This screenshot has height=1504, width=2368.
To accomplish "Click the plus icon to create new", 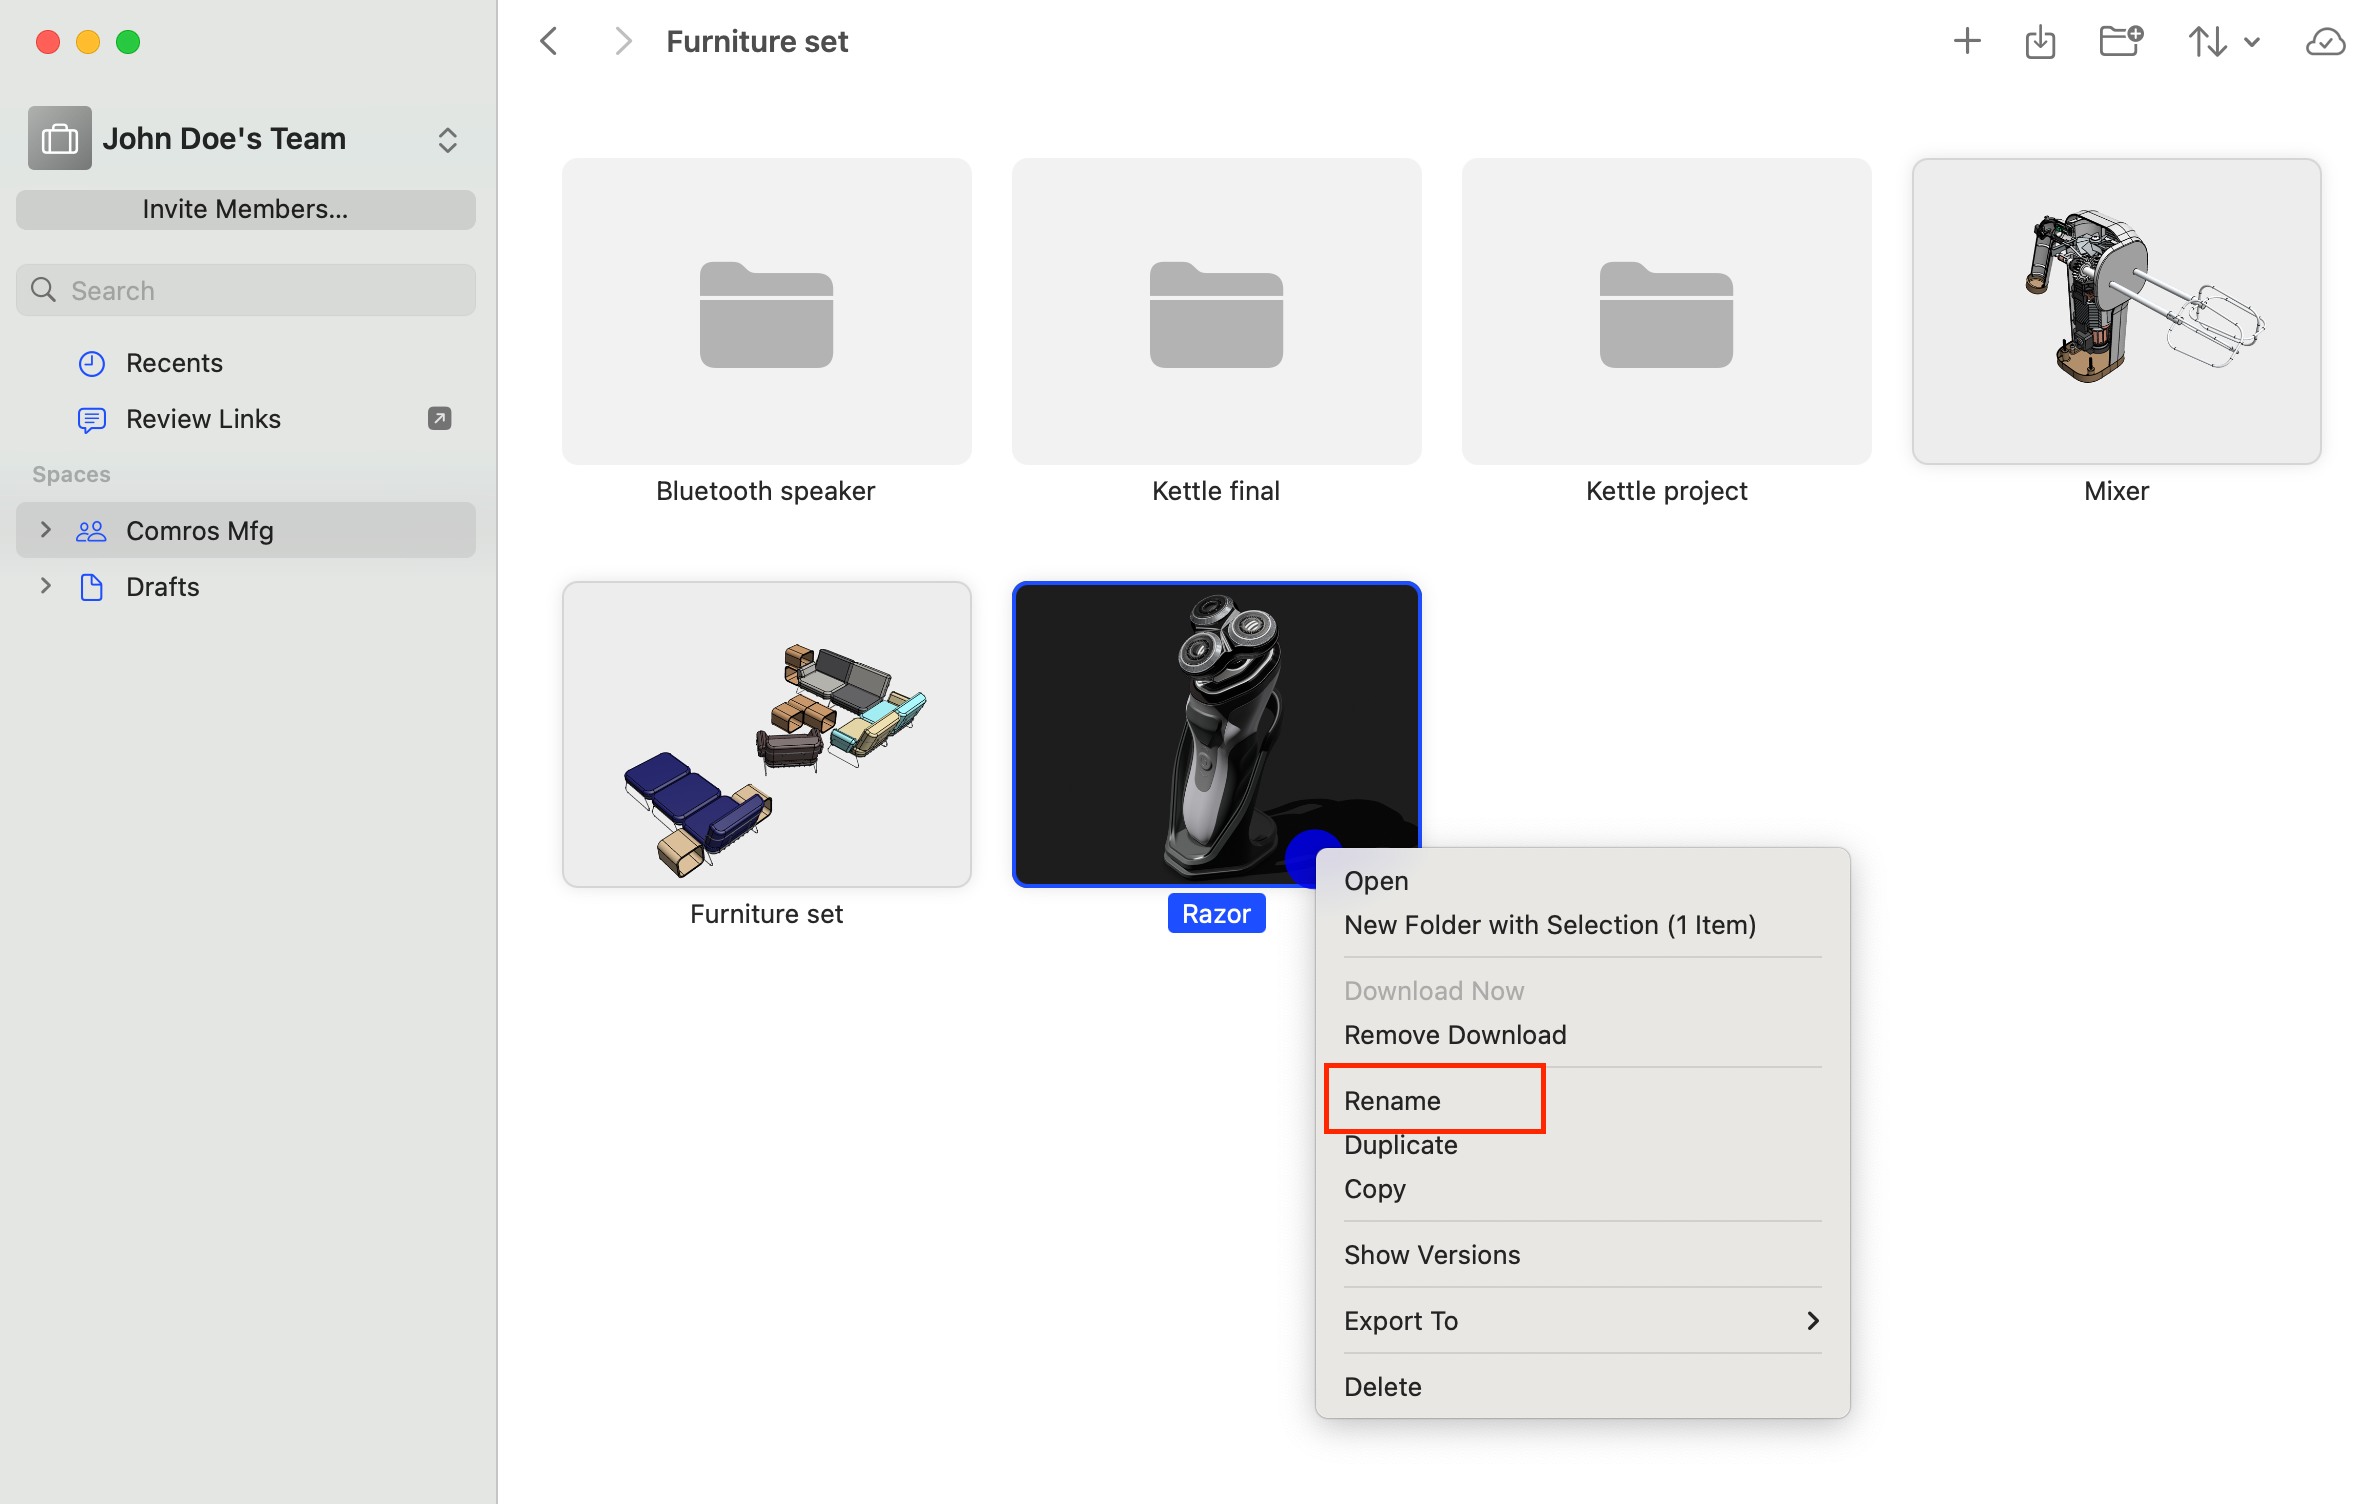I will 1966,41.
